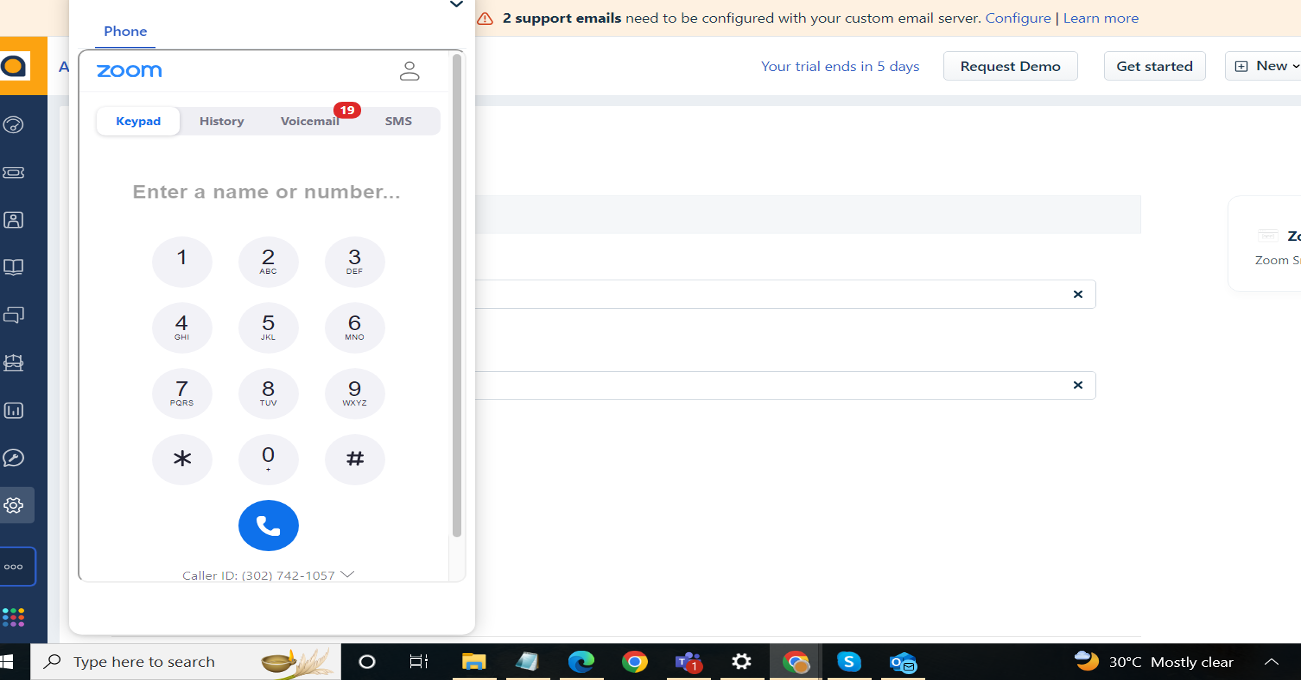Click the blue call button
The height and width of the screenshot is (680, 1302).
[x=268, y=525]
